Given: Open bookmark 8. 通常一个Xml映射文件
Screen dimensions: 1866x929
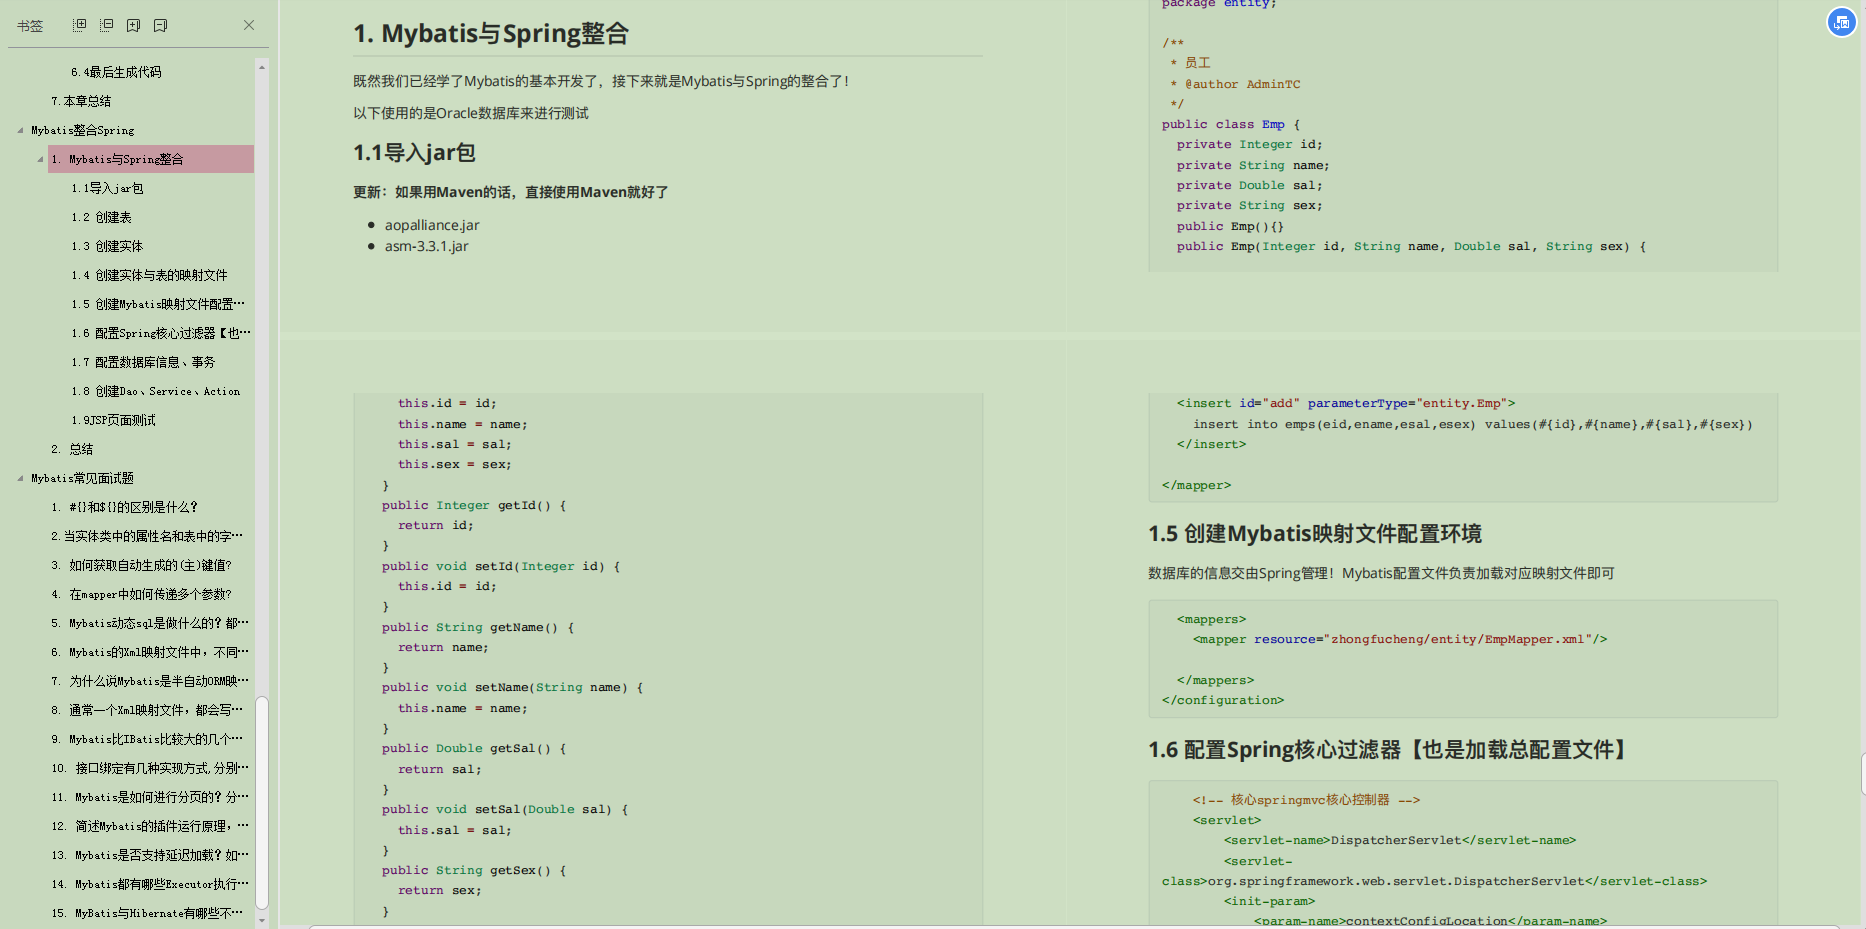Looking at the screenshot, I should pyautogui.click(x=147, y=710).
